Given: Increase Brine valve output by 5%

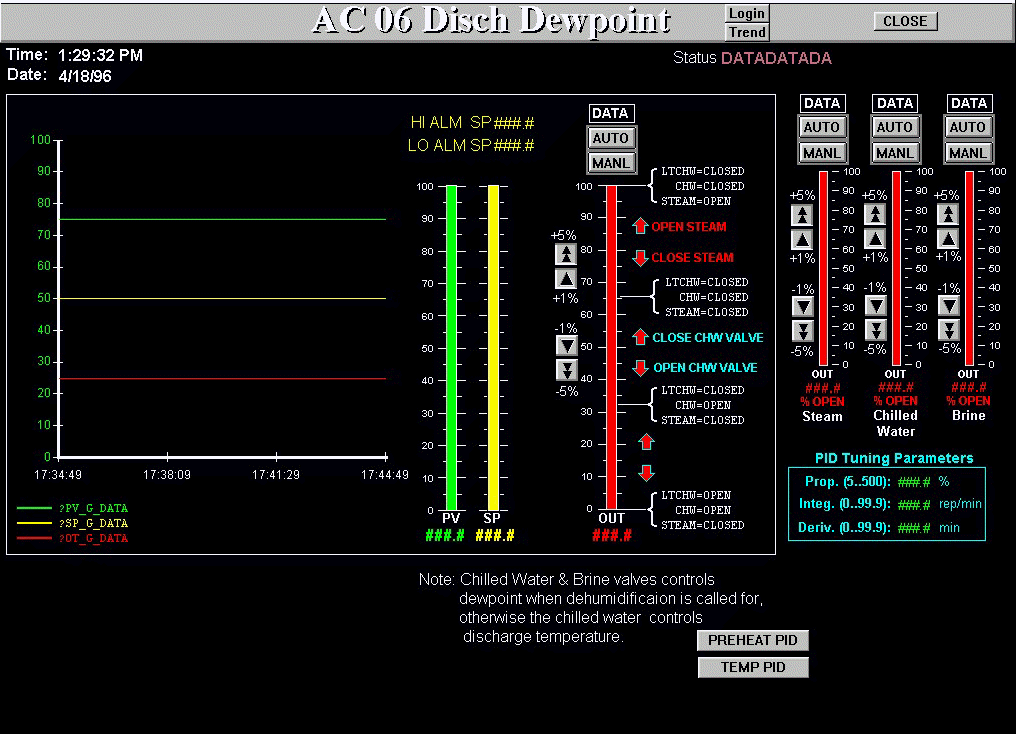Looking at the screenshot, I should point(949,215).
